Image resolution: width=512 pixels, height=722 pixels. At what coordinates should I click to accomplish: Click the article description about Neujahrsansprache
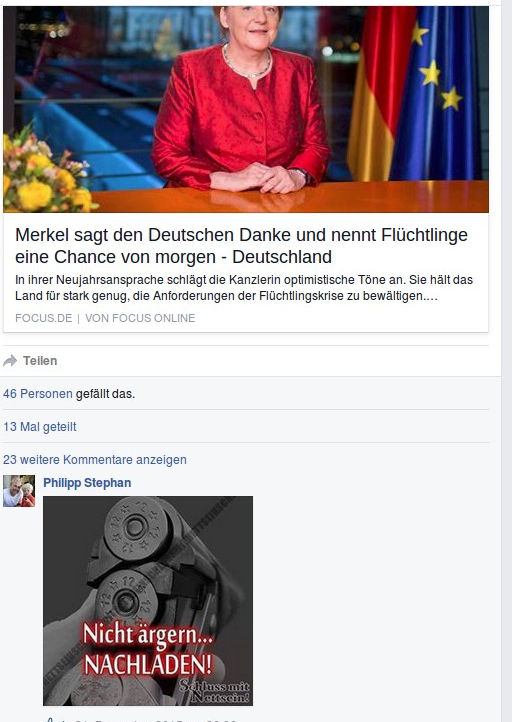point(244,288)
